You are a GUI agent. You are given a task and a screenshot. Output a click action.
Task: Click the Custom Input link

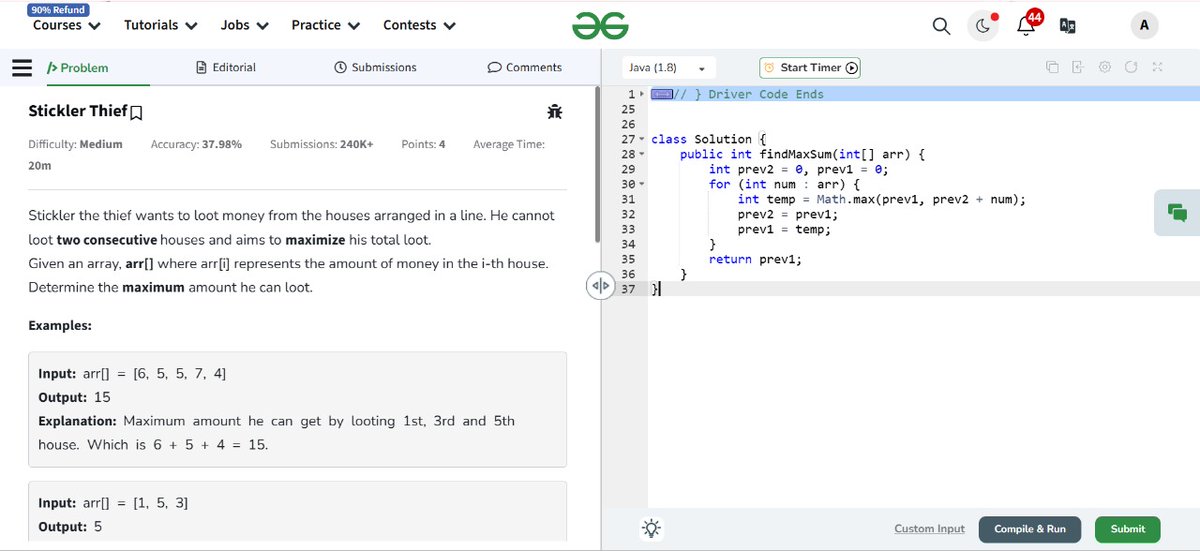point(929,529)
